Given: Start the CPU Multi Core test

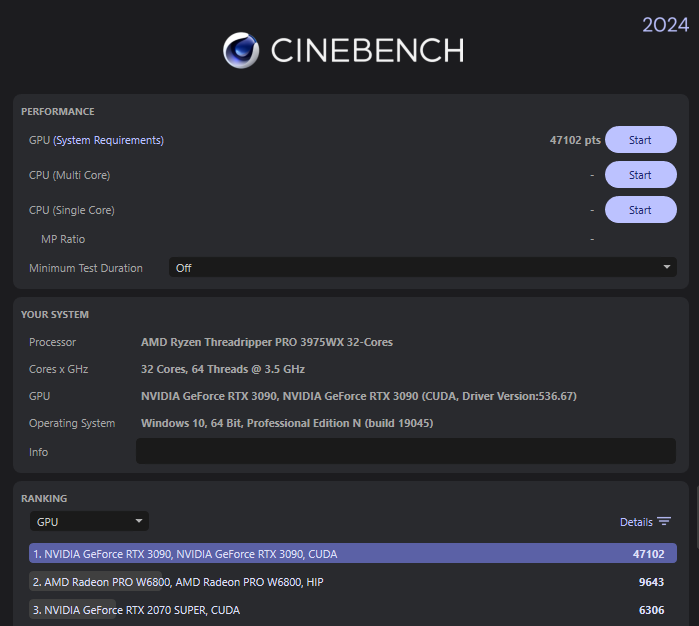Looking at the screenshot, I should [x=641, y=175].
